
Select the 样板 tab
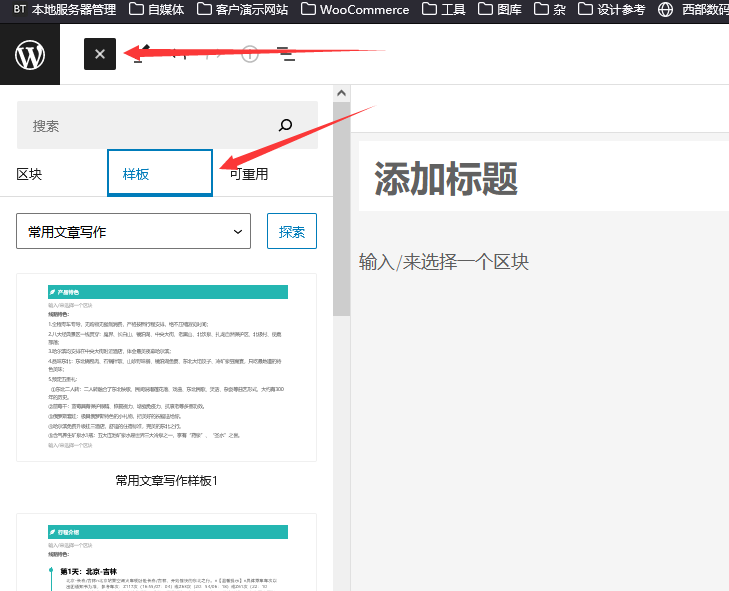coord(160,173)
